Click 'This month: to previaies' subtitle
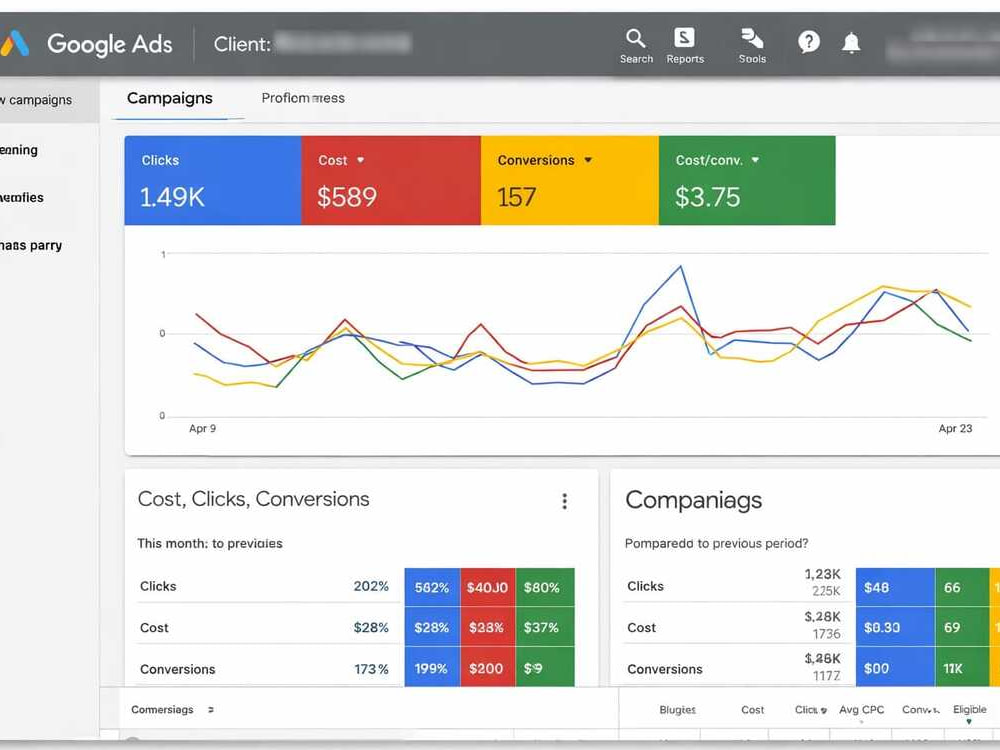Screen dimensions: 1000x750 210,543
